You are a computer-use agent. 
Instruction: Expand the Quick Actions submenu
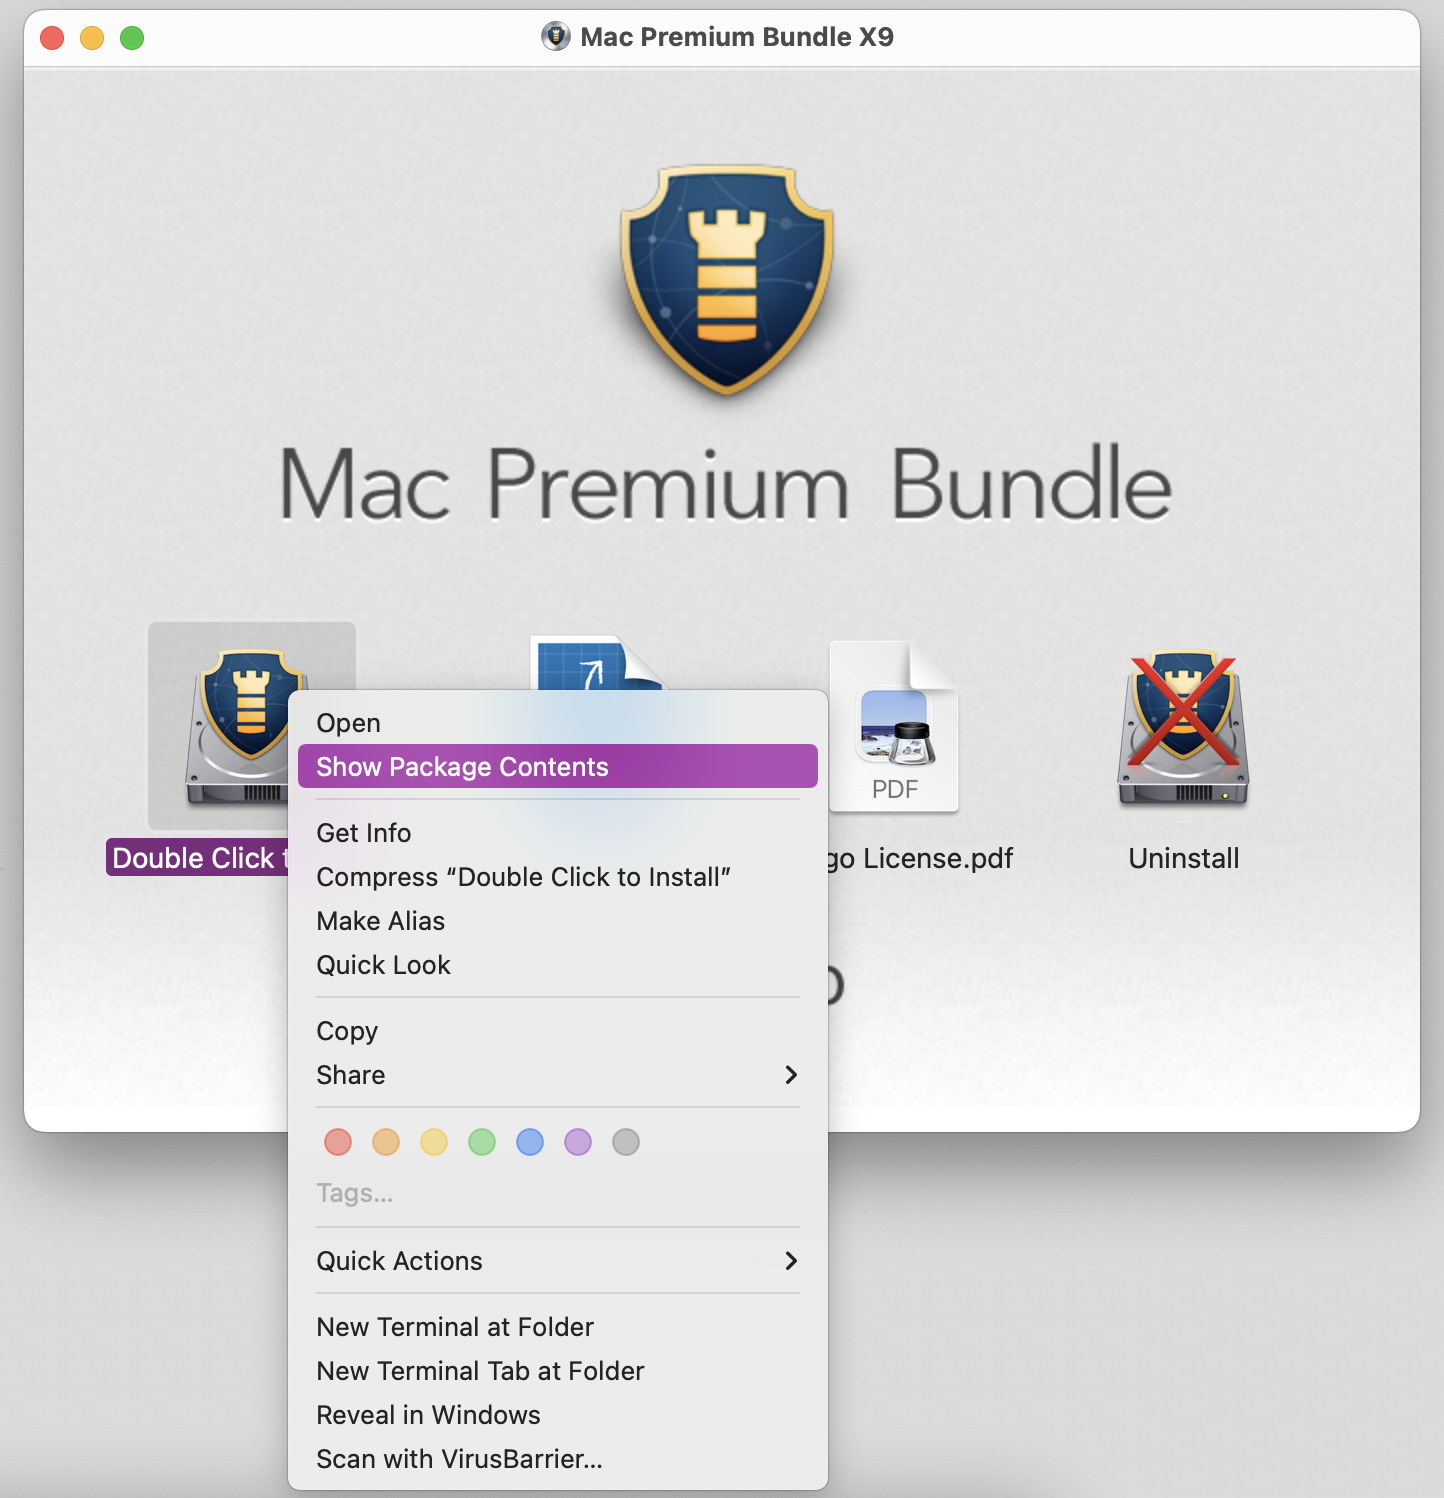(x=558, y=1261)
